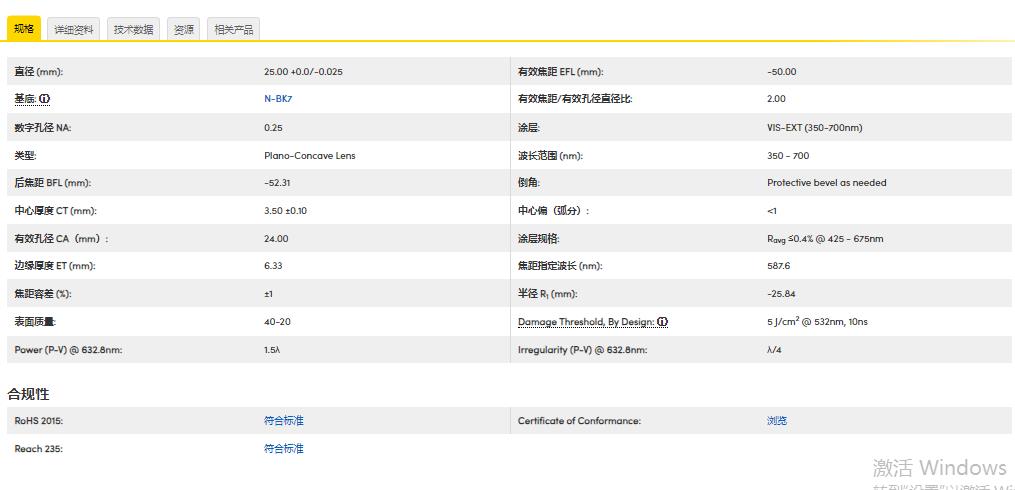Screen dimensions: 1015x490
Task: Click the 表面质量 label
Action: [36, 322]
